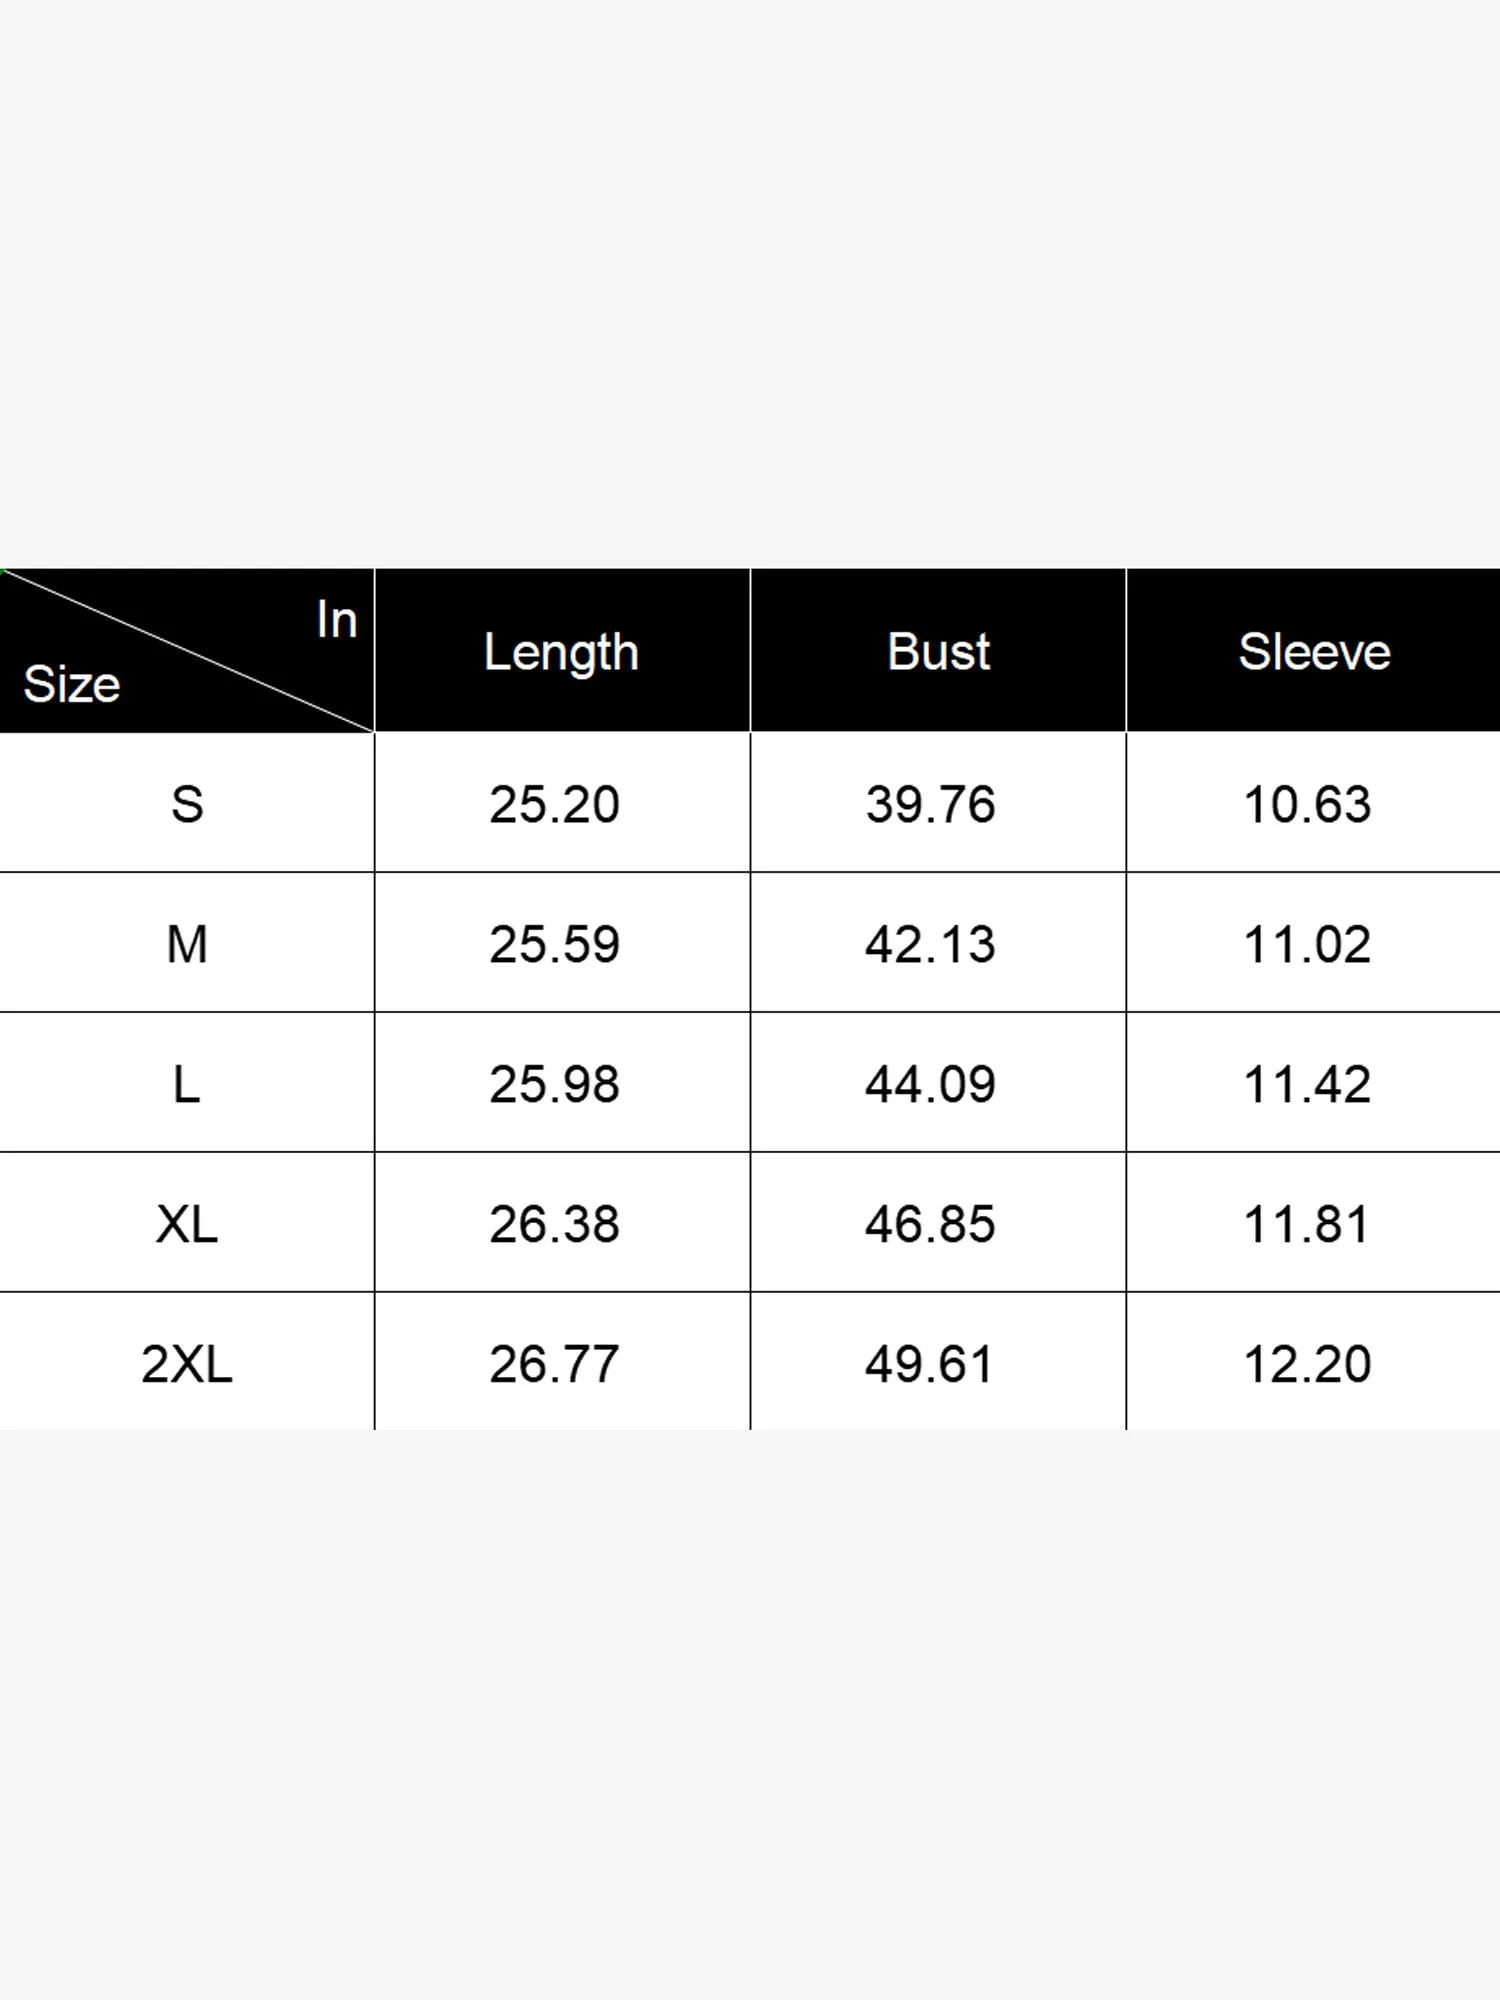Click the 46.85 bust measurement
1500x2000 pixels.
click(930, 1224)
